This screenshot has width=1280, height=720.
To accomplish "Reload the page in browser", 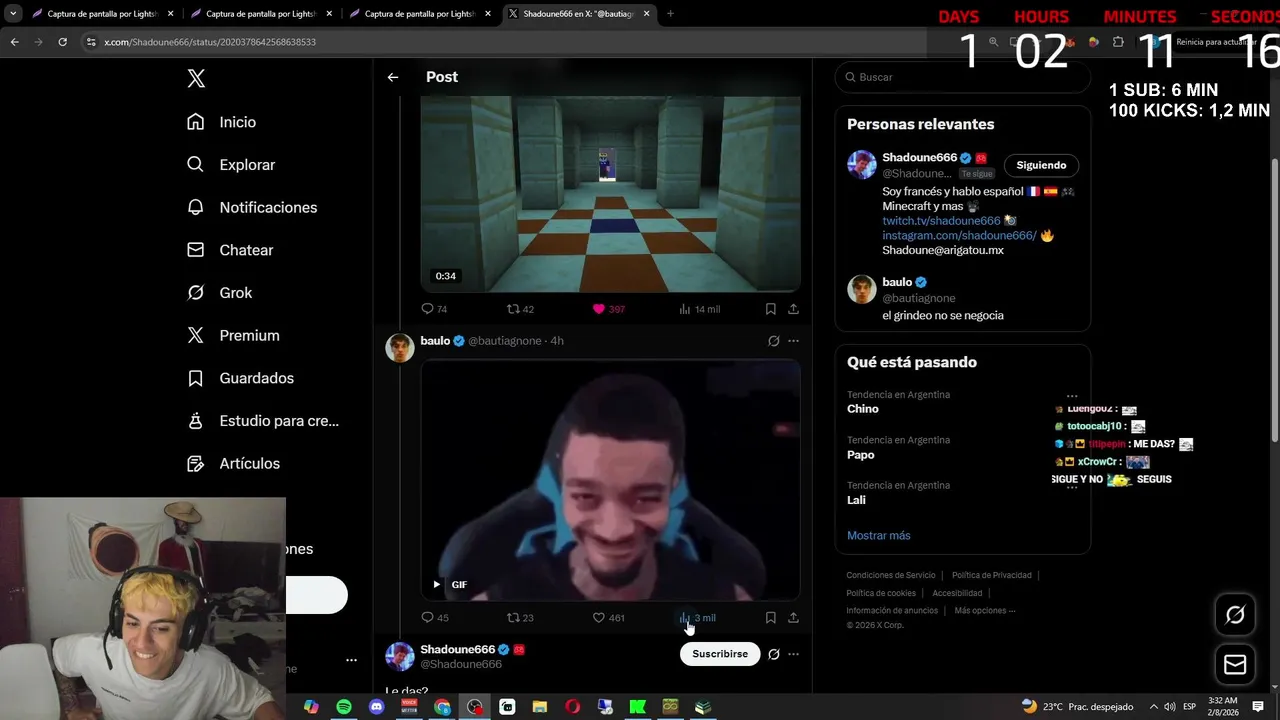I will tap(62, 42).
